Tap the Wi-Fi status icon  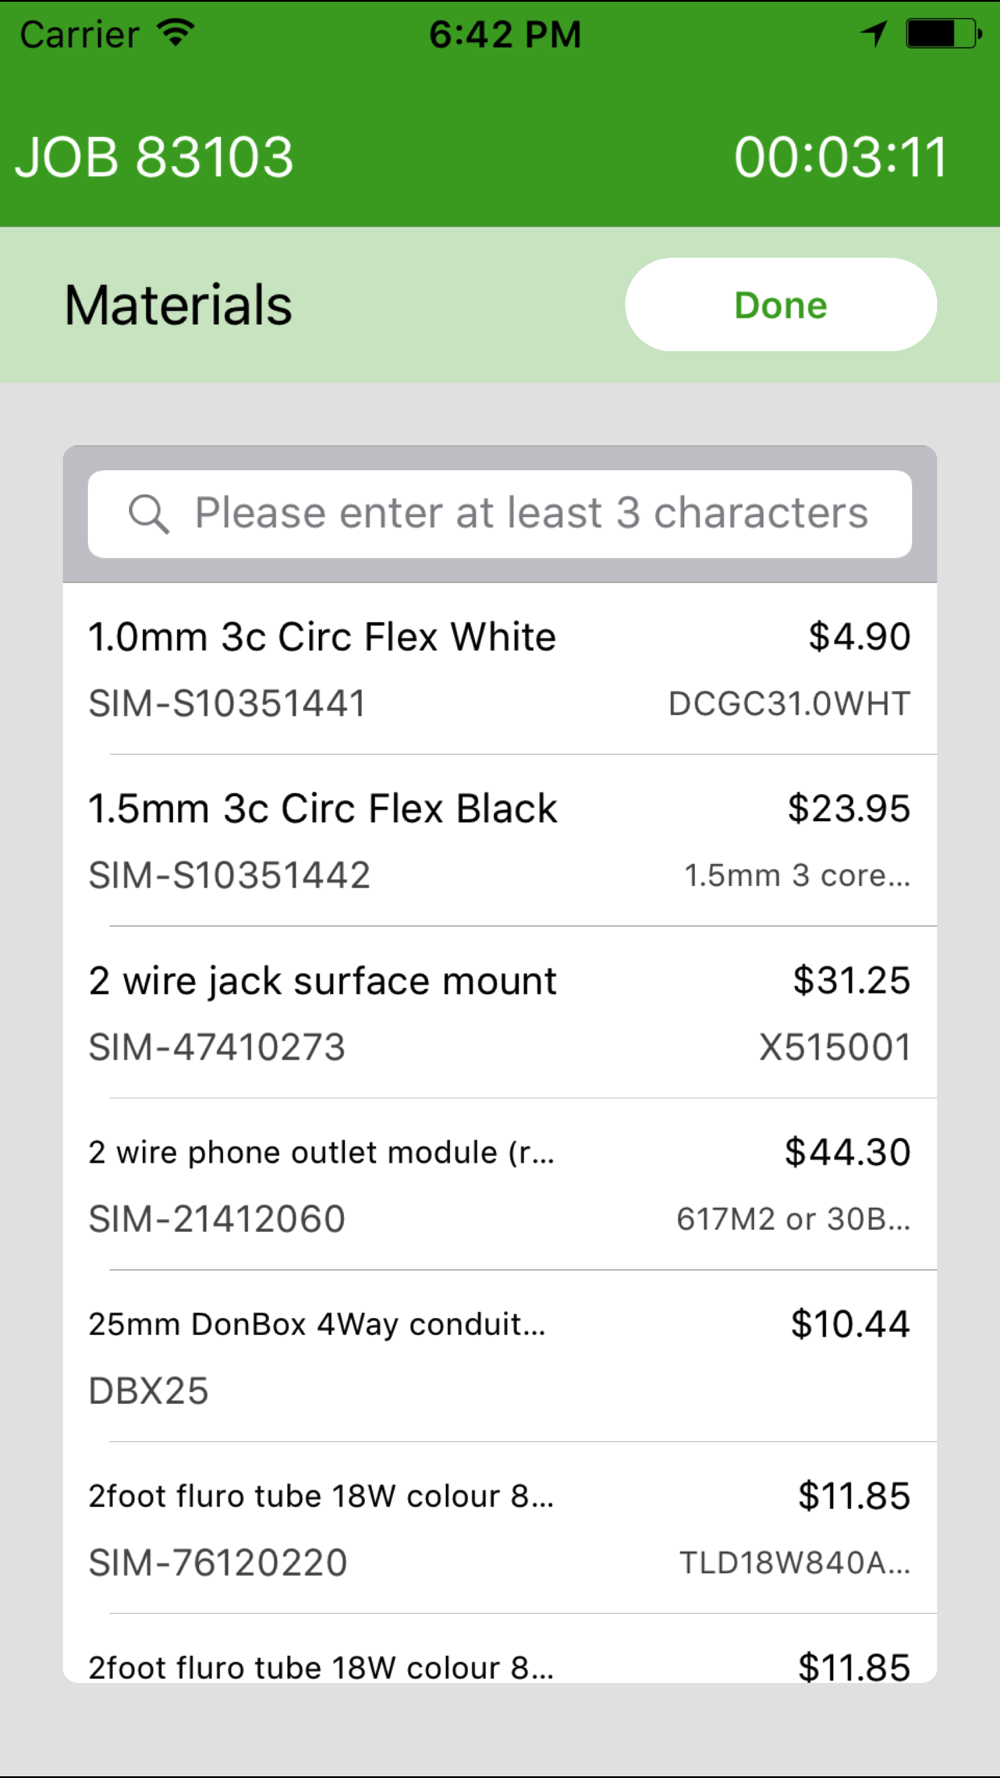tap(176, 33)
